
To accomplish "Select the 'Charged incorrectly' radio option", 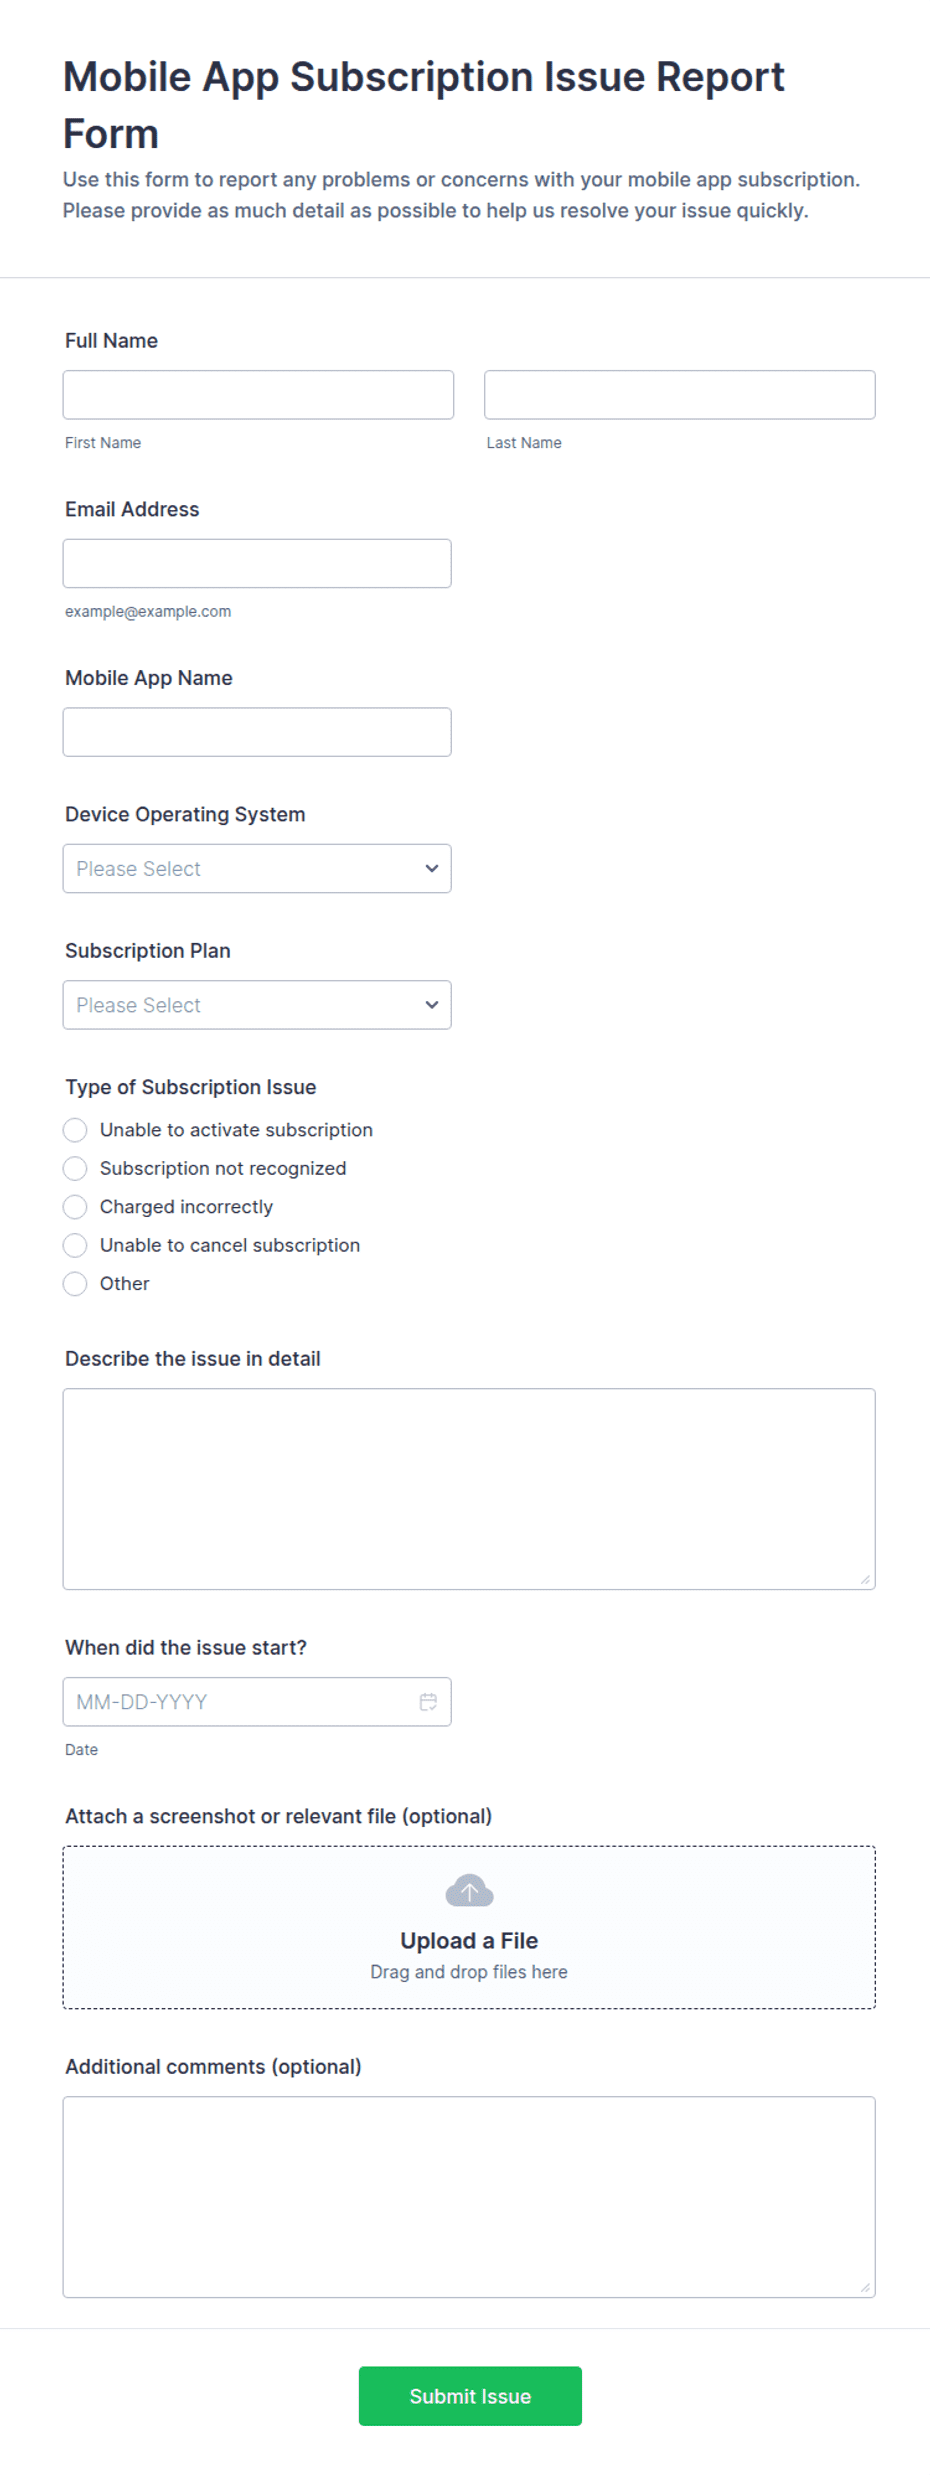I will click(x=75, y=1207).
